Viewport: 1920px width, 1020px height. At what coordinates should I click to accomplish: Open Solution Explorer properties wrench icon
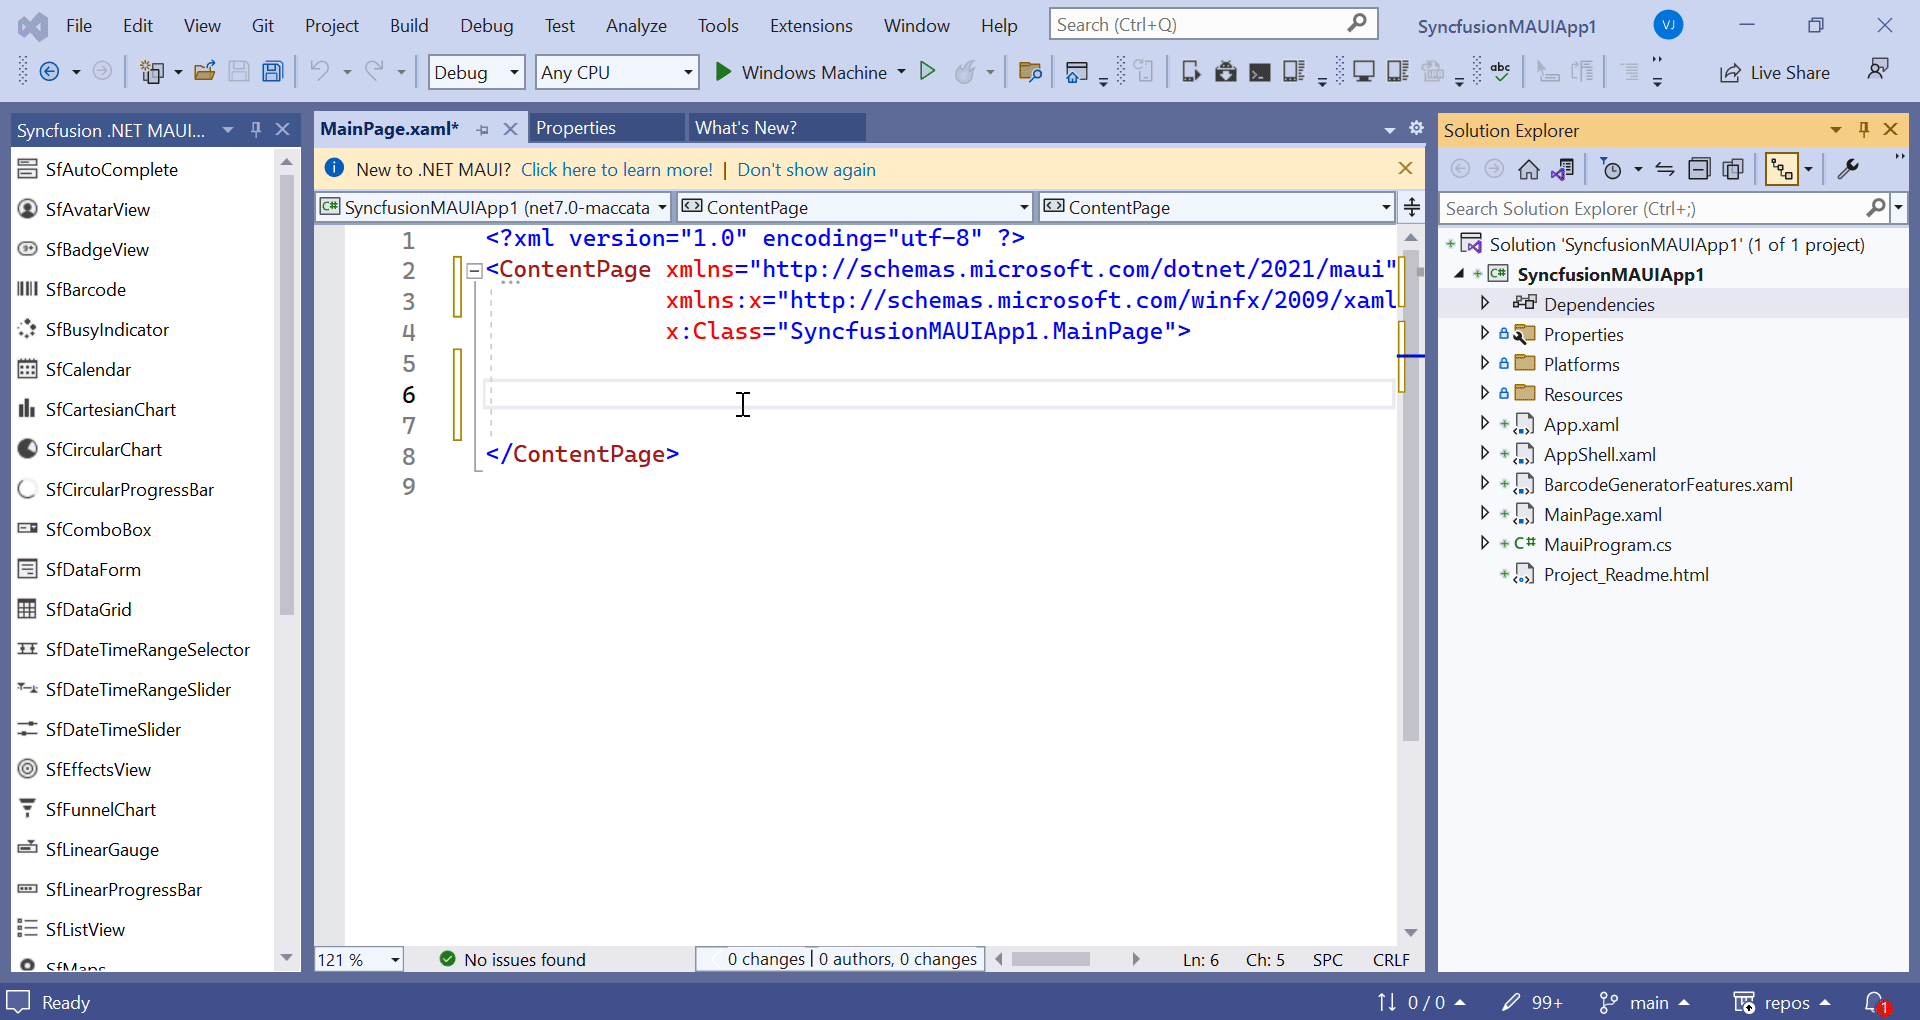(1848, 169)
